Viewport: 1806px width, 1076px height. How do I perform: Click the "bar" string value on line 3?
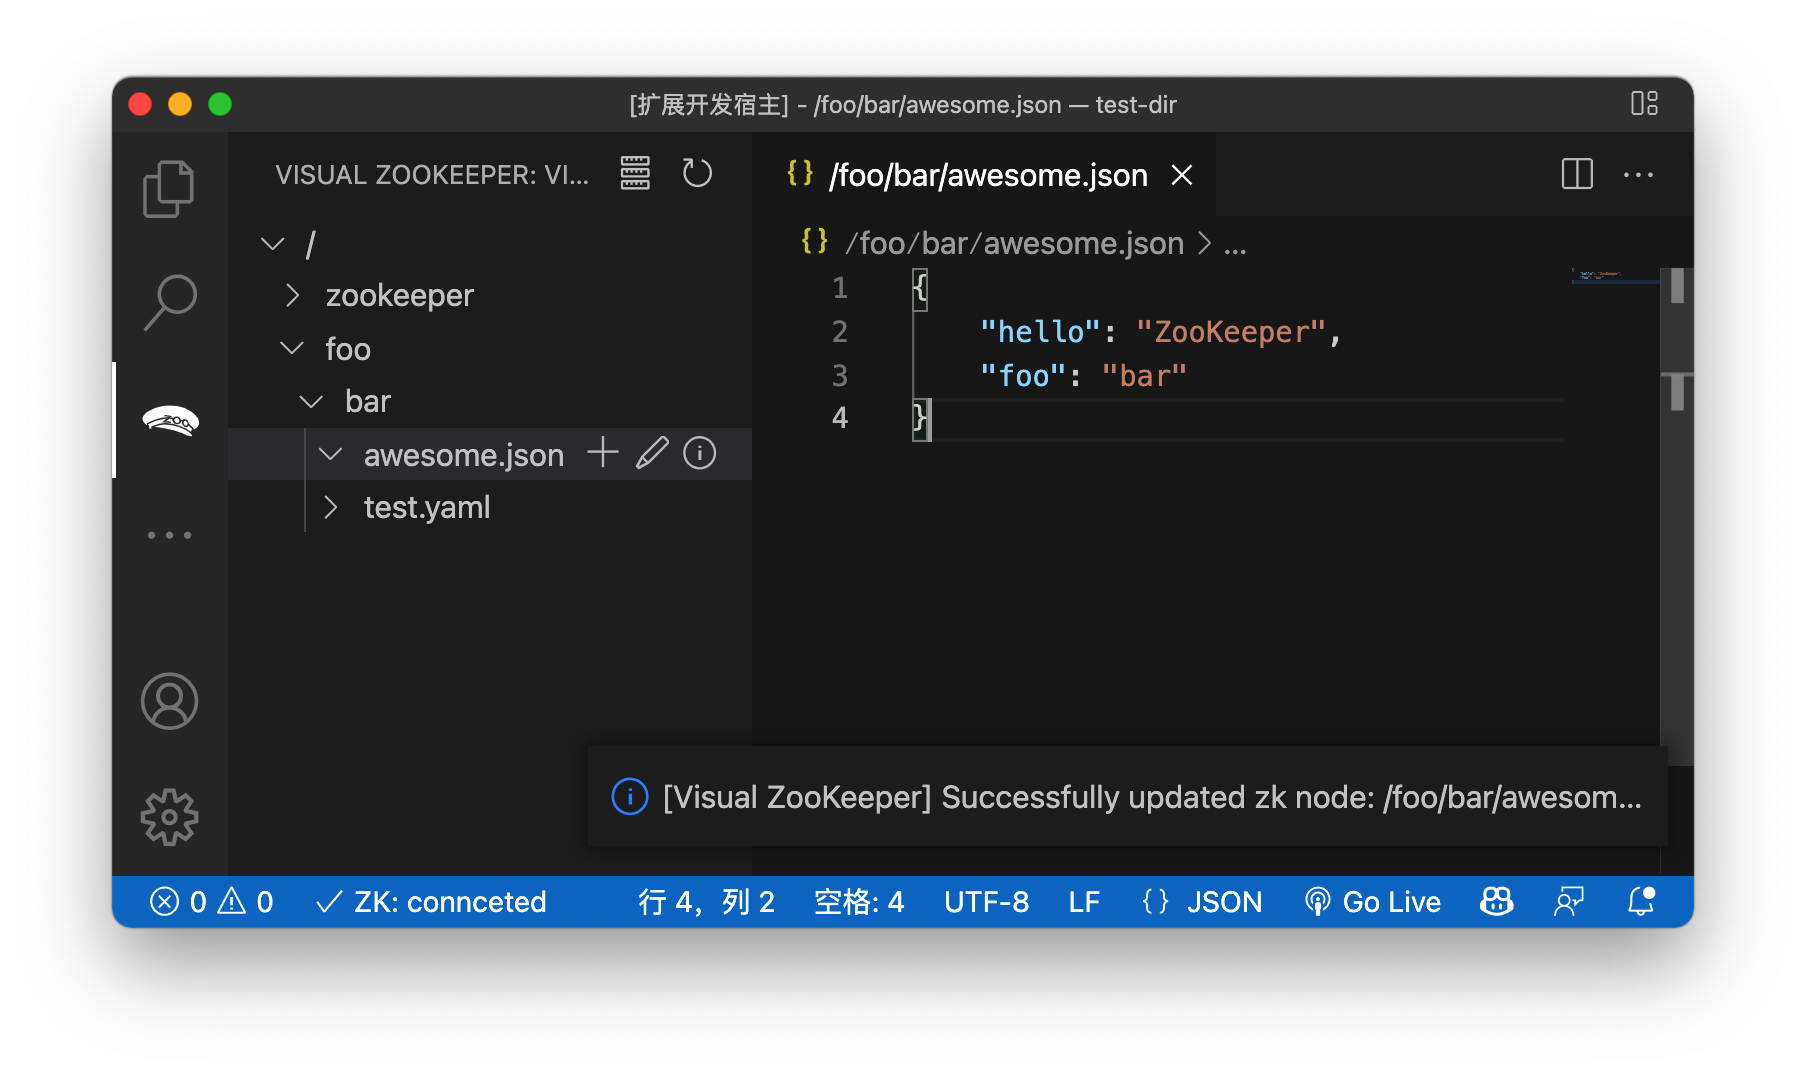pyautogui.click(x=1144, y=376)
